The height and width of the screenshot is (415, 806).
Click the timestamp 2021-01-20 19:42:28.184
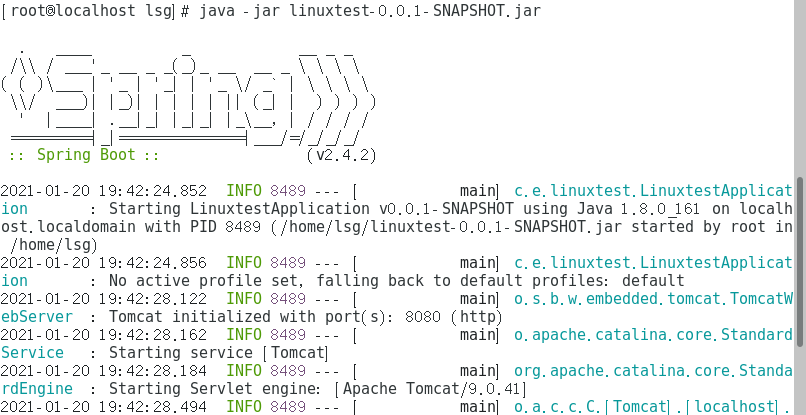click(103, 371)
